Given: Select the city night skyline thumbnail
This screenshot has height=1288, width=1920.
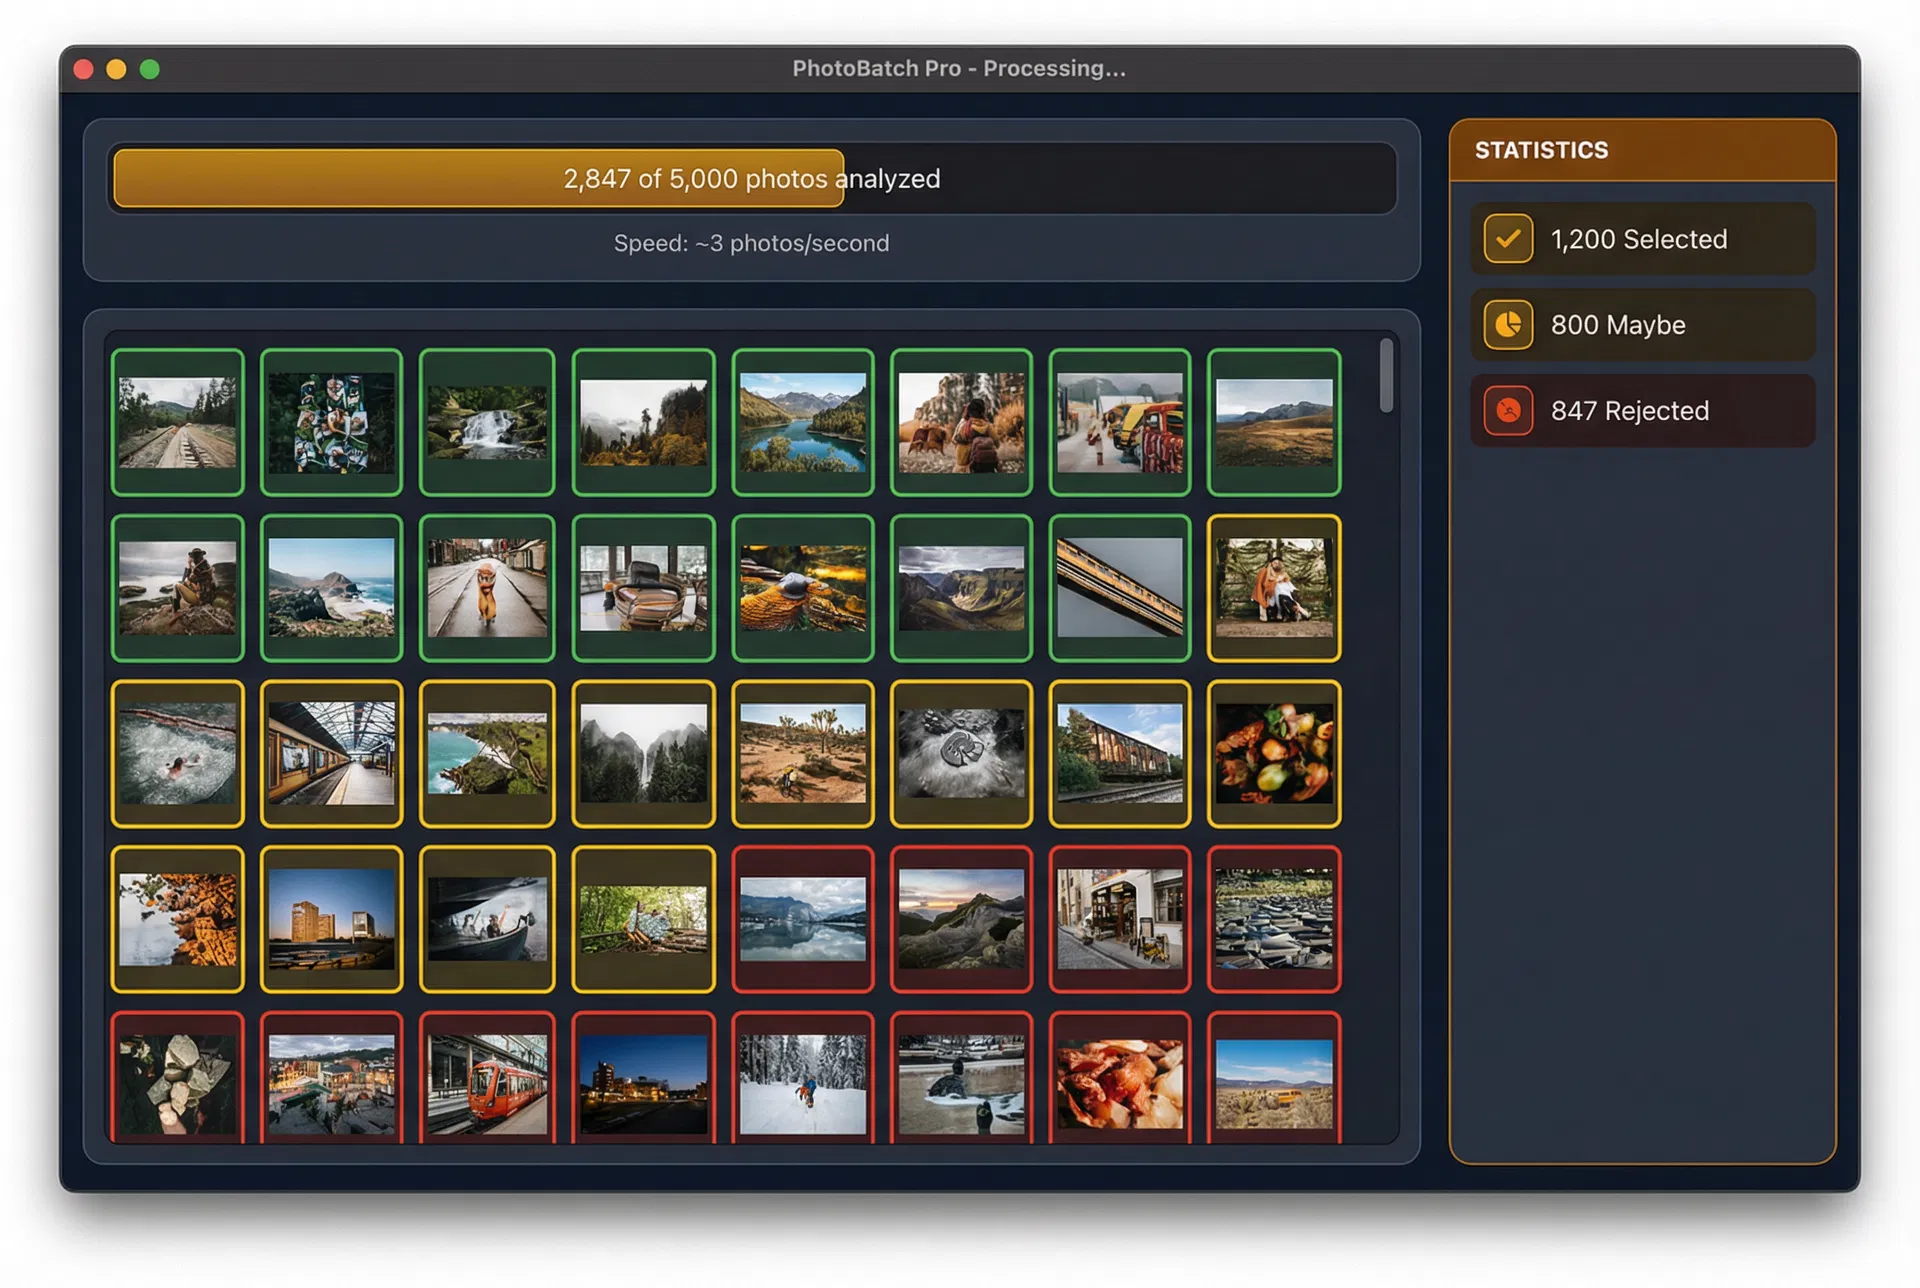Looking at the screenshot, I should click(x=643, y=1082).
